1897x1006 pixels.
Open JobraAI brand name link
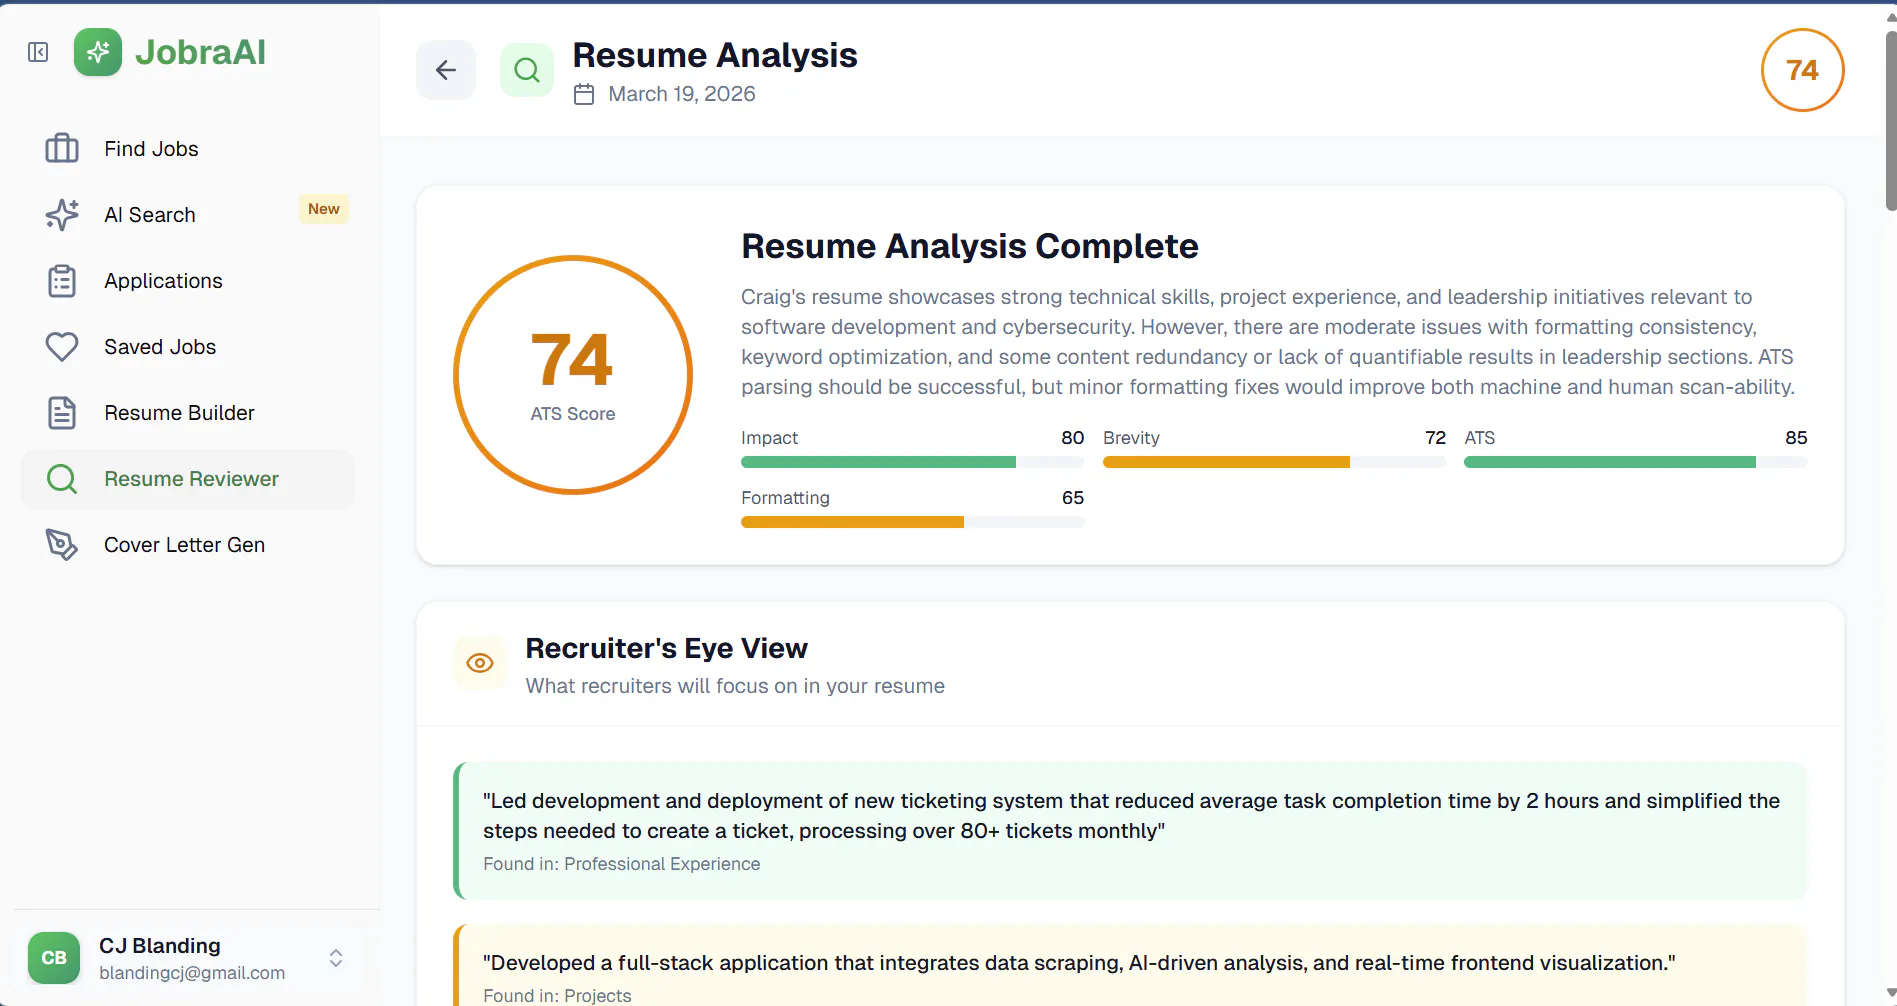[200, 52]
